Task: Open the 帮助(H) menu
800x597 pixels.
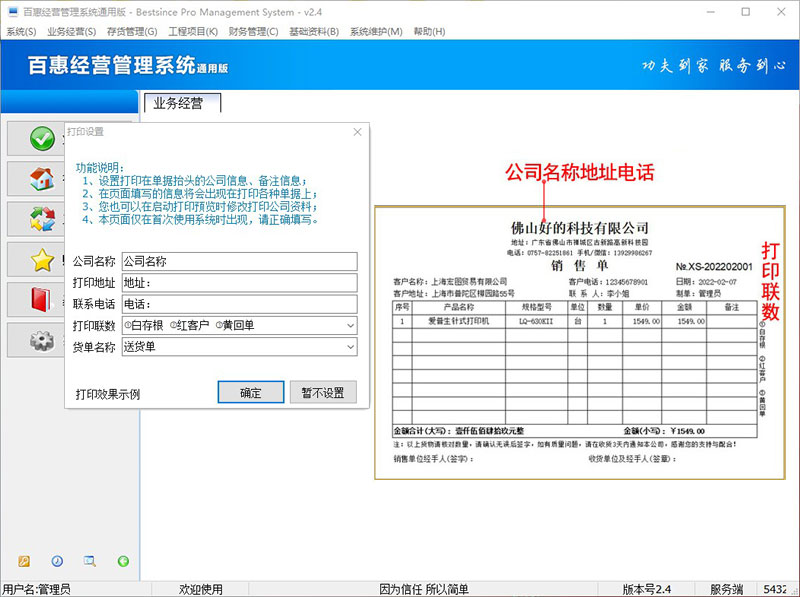Action: click(x=429, y=32)
